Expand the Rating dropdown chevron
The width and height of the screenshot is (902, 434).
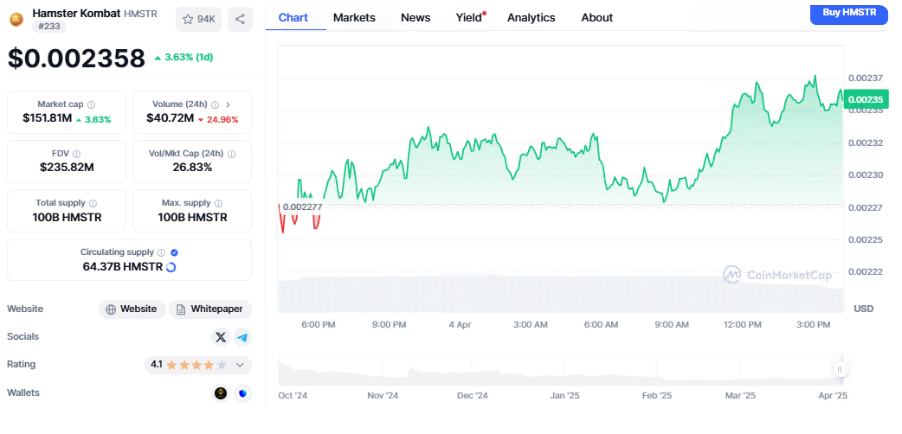coord(239,365)
